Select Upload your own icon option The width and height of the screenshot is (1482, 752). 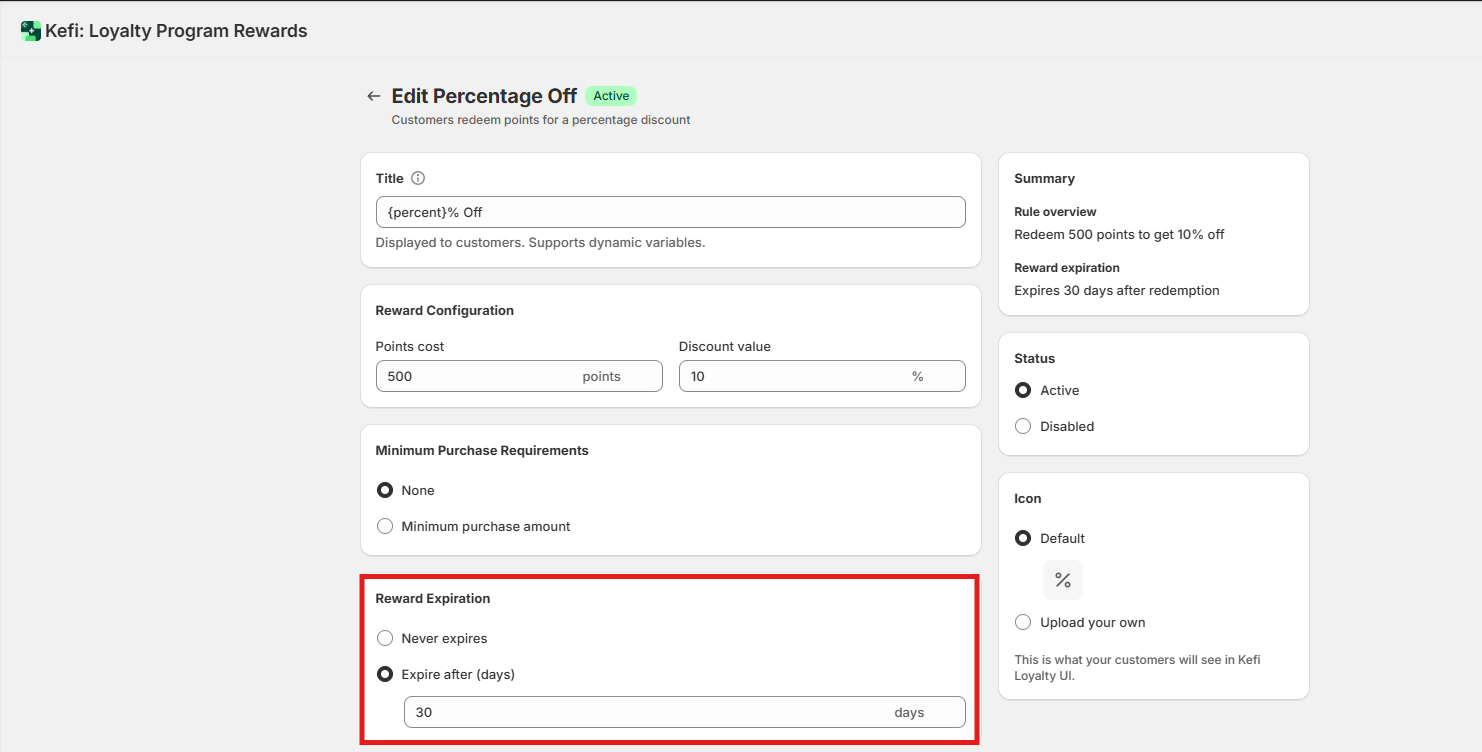coord(1023,622)
